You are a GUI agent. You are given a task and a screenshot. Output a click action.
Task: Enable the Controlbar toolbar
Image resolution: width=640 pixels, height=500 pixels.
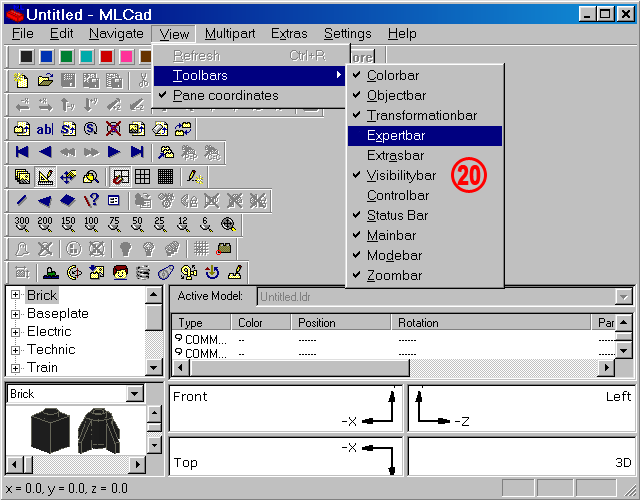point(424,196)
